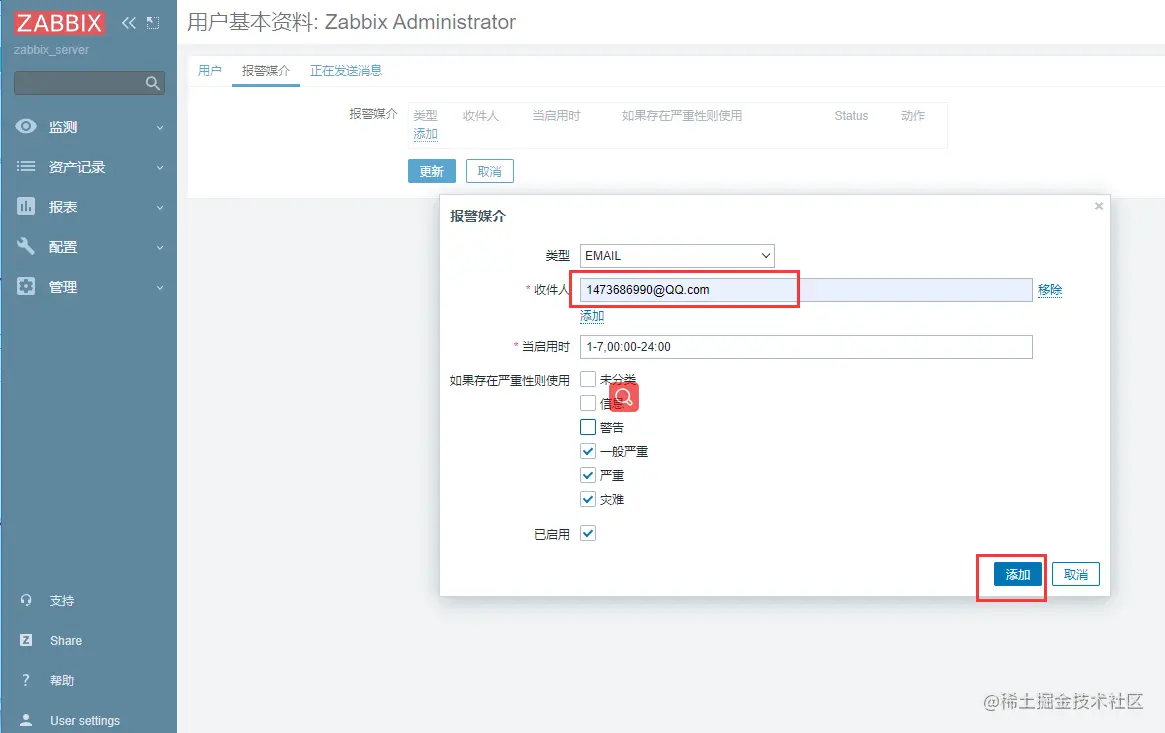Image resolution: width=1165 pixels, height=733 pixels.
Task: Click the 收件人 email input field
Action: point(806,290)
